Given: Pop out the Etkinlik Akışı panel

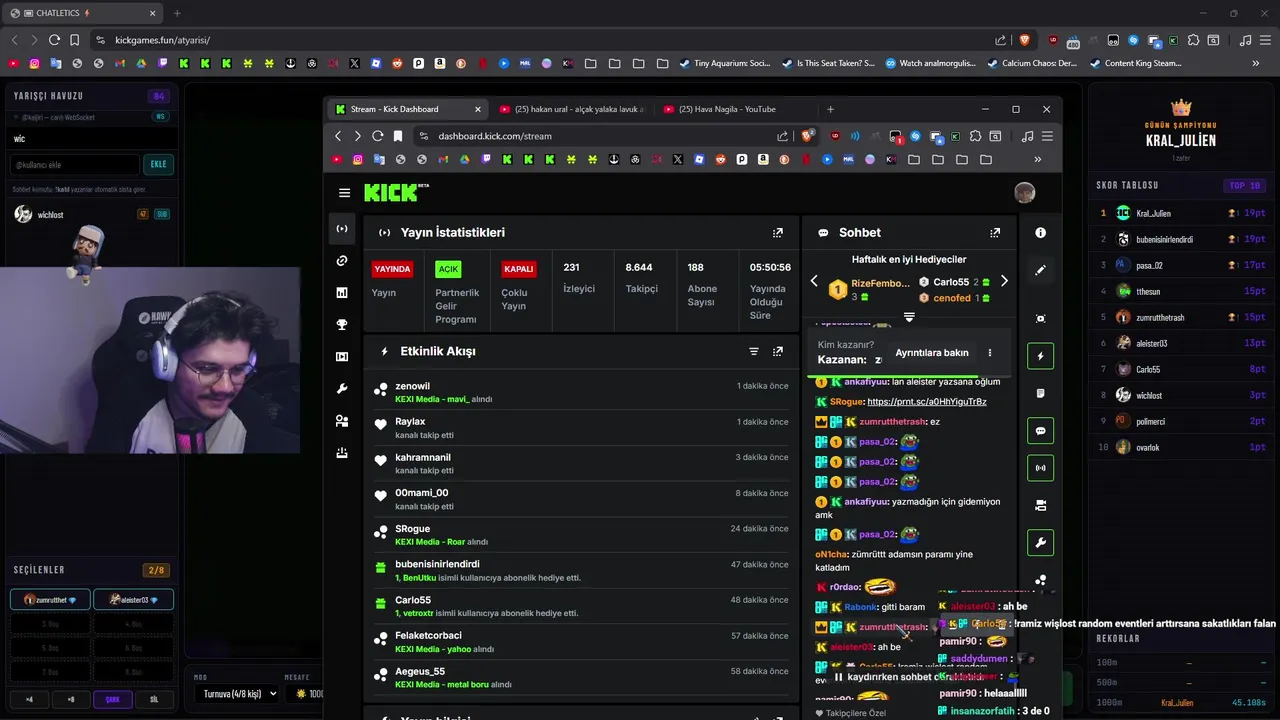Looking at the screenshot, I should (778, 351).
